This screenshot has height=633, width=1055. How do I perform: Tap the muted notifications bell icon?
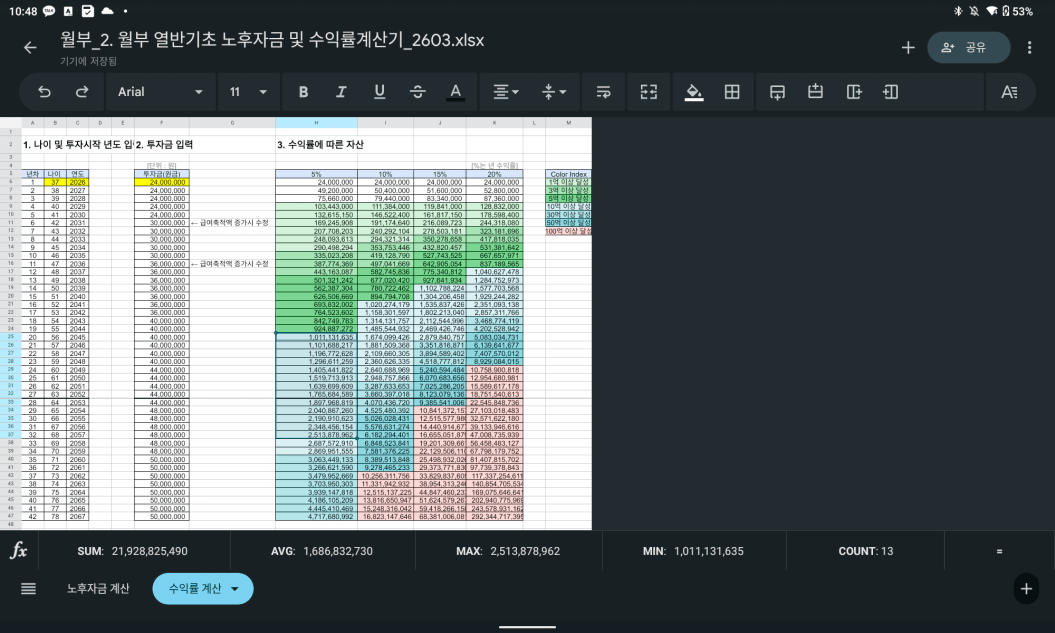[x=974, y=11]
